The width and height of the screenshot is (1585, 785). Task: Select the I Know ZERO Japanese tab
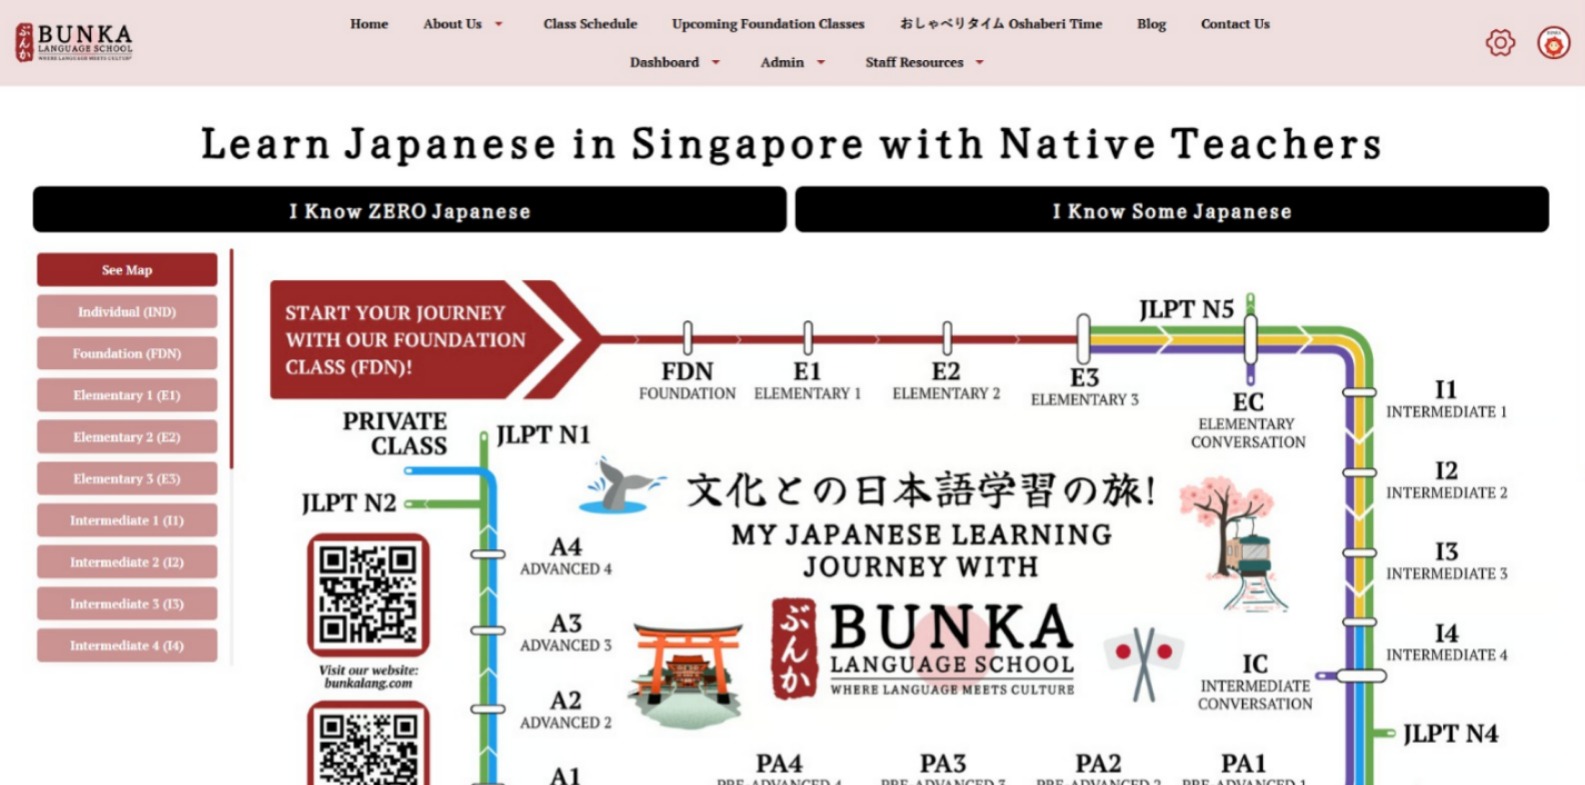point(410,210)
